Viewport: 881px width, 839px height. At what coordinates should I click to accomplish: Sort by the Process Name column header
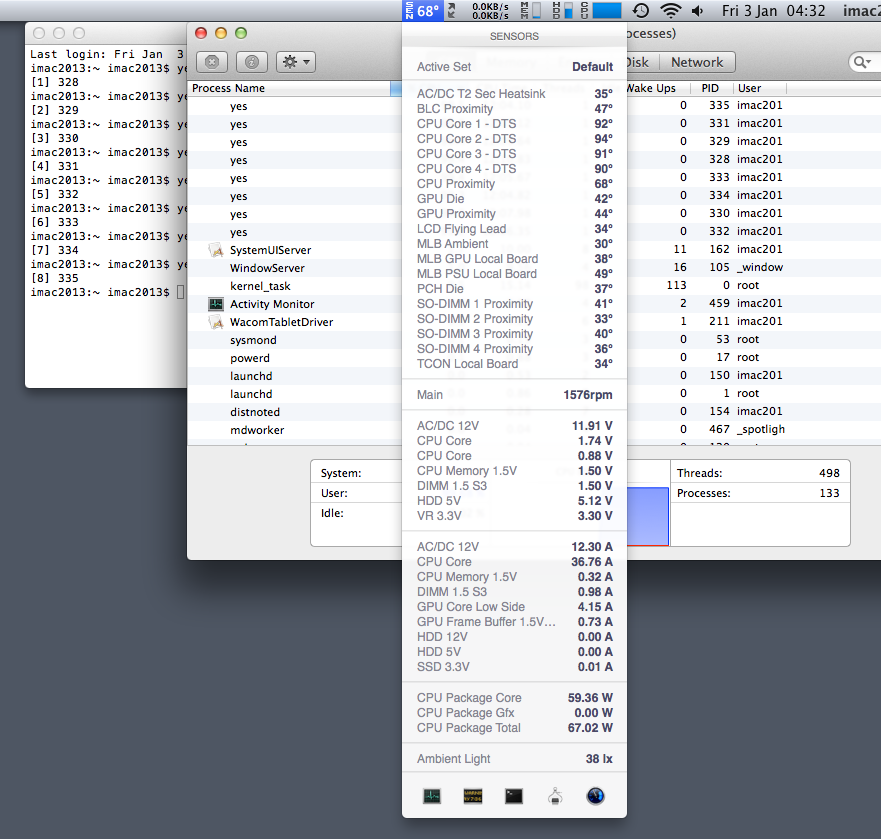pos(288,88)
